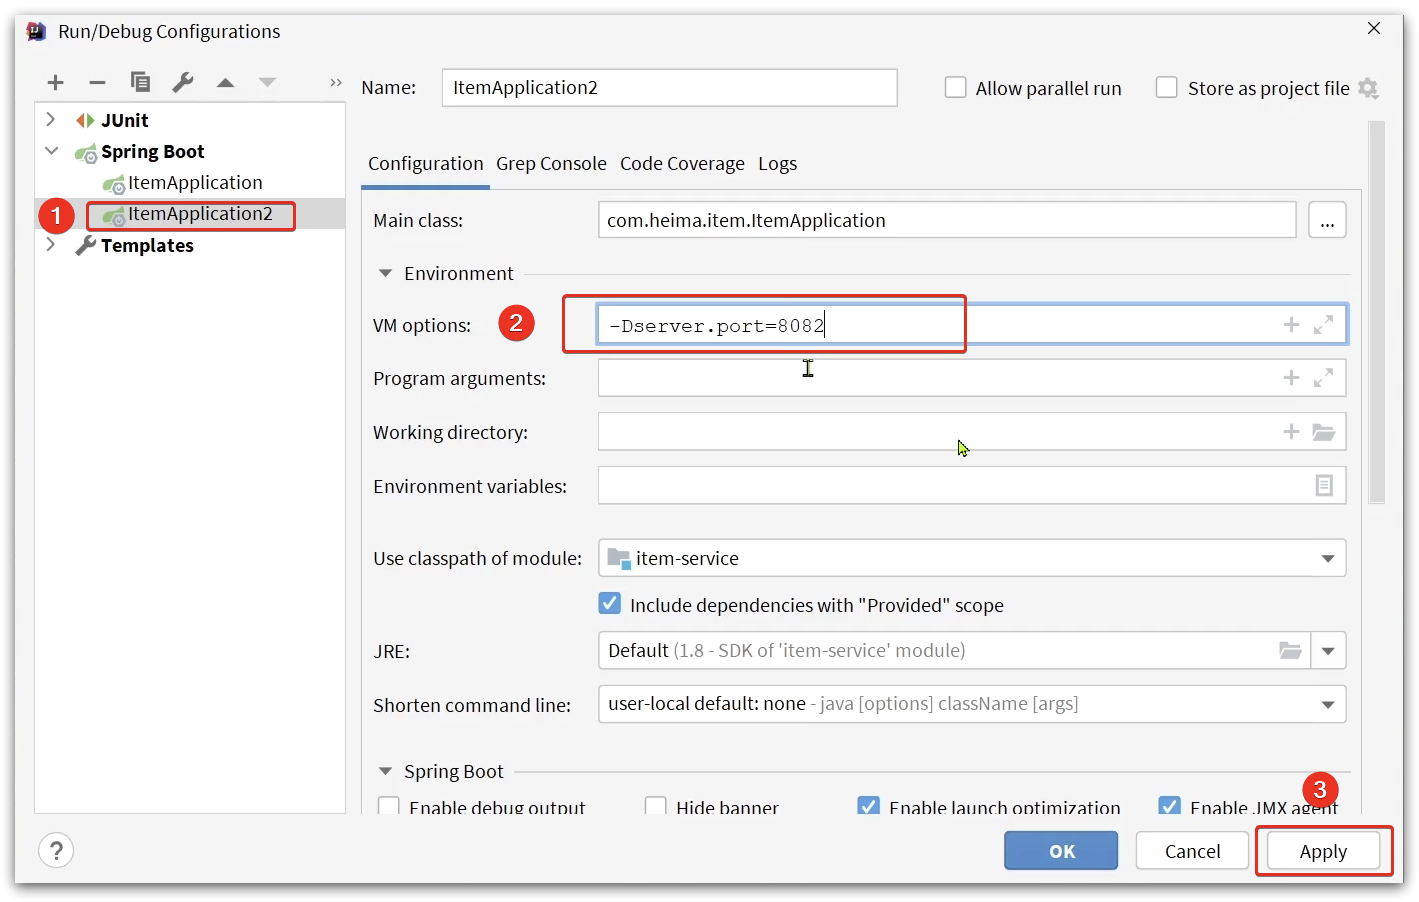Image resolution: width=1419 pixels, height=902 pixels.
Task: Expand the VM options field
Action: (x=1323, y=325)
